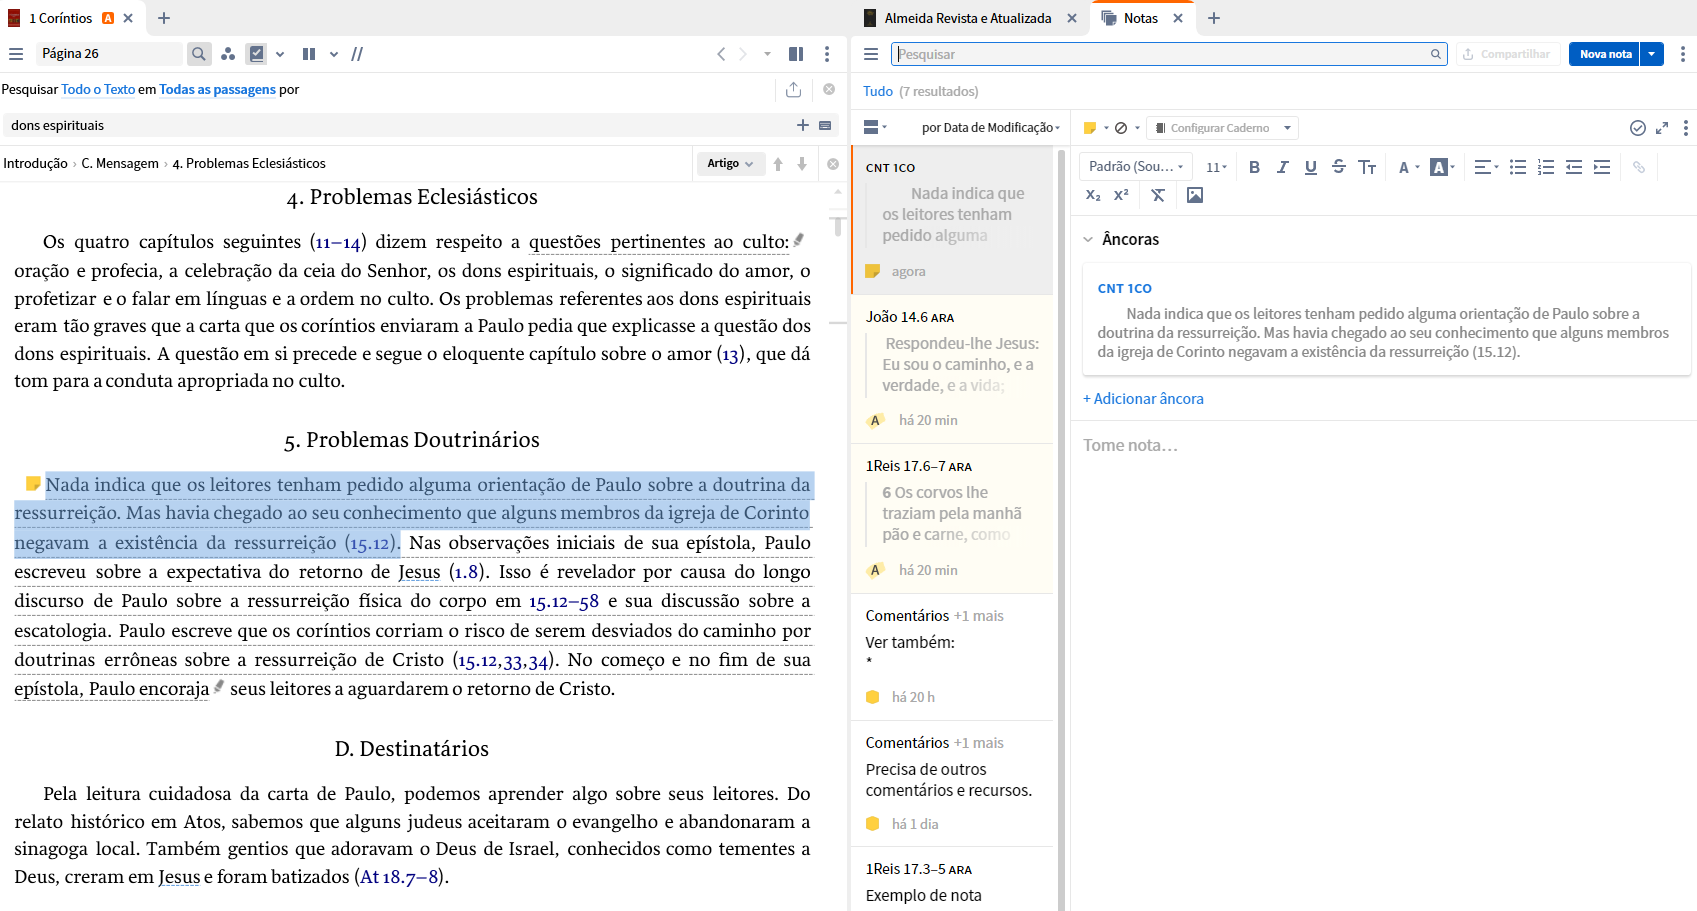
Task: Click the circled checkmark icon in the note editor
Action: click(1638, 128)
